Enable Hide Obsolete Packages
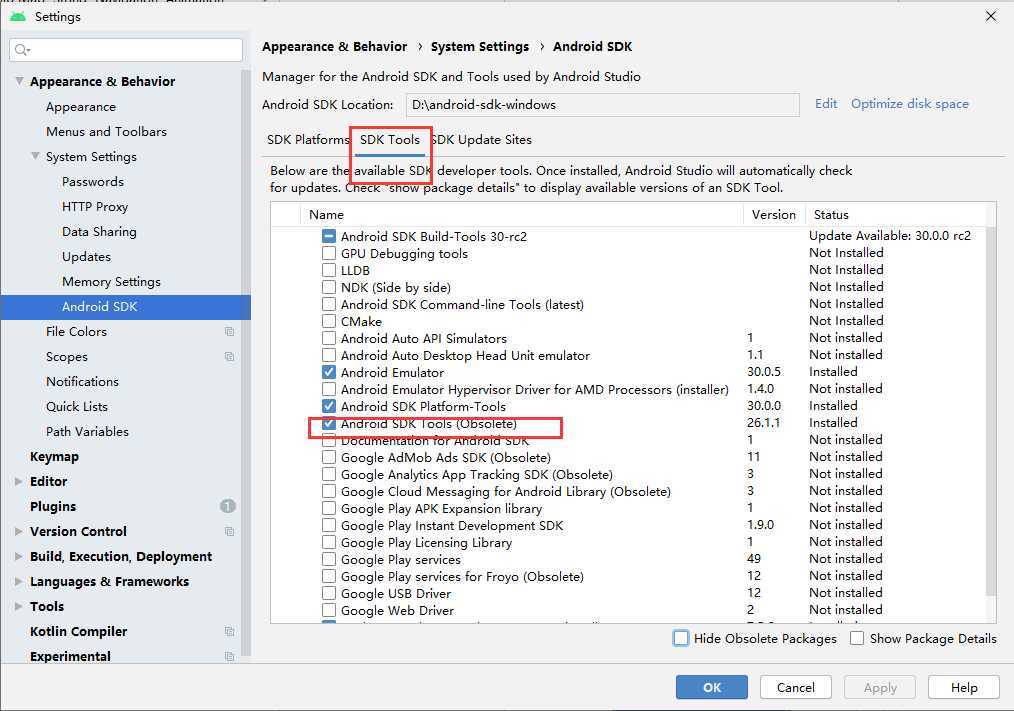1014x711 pixels. (x=681, y=639)
